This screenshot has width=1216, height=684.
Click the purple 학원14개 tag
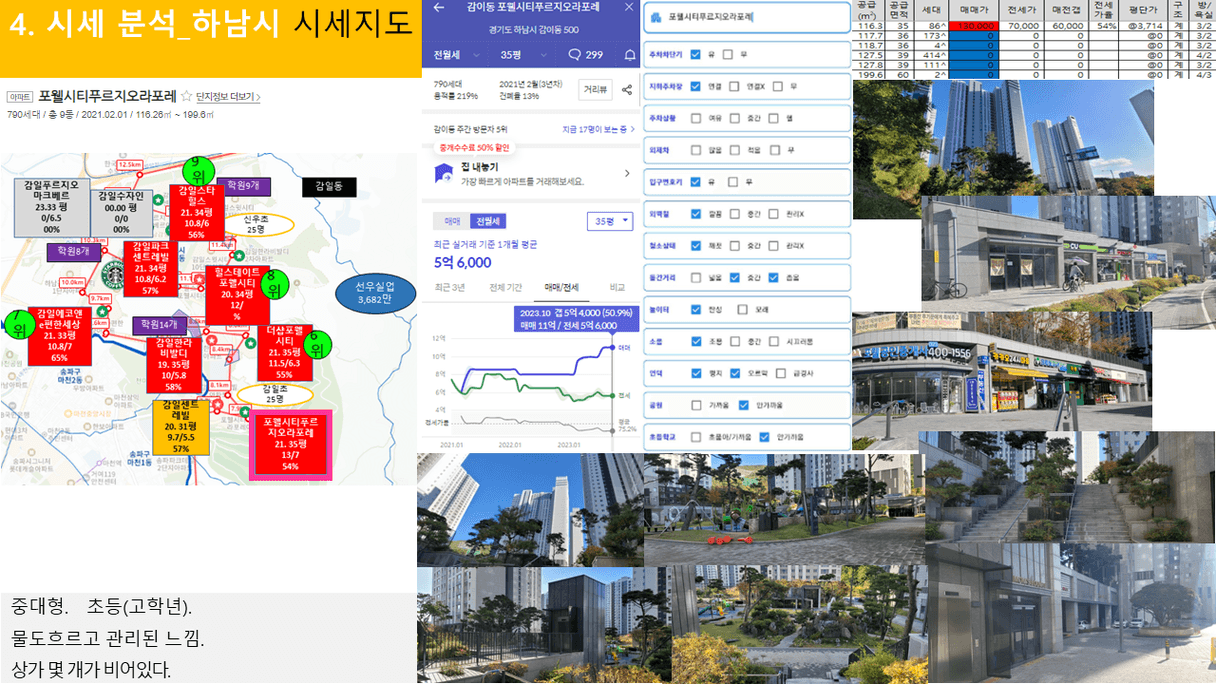(159, 324)
